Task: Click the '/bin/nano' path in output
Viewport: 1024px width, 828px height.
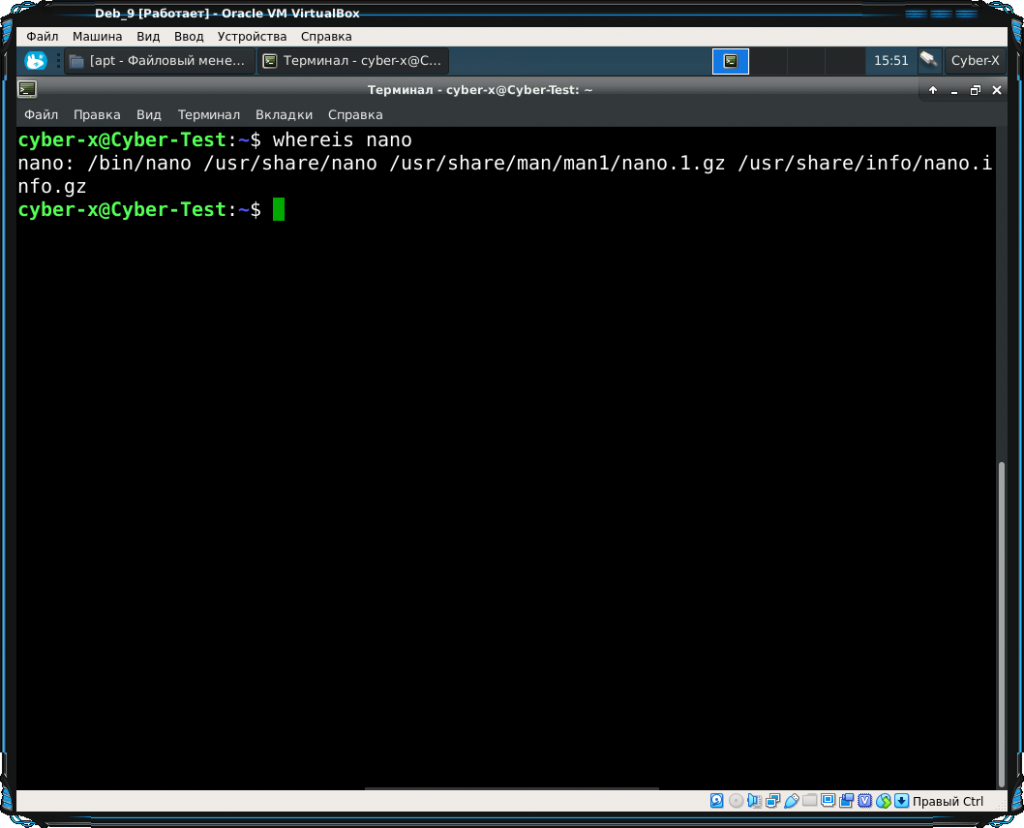Action: click(139, 163)
